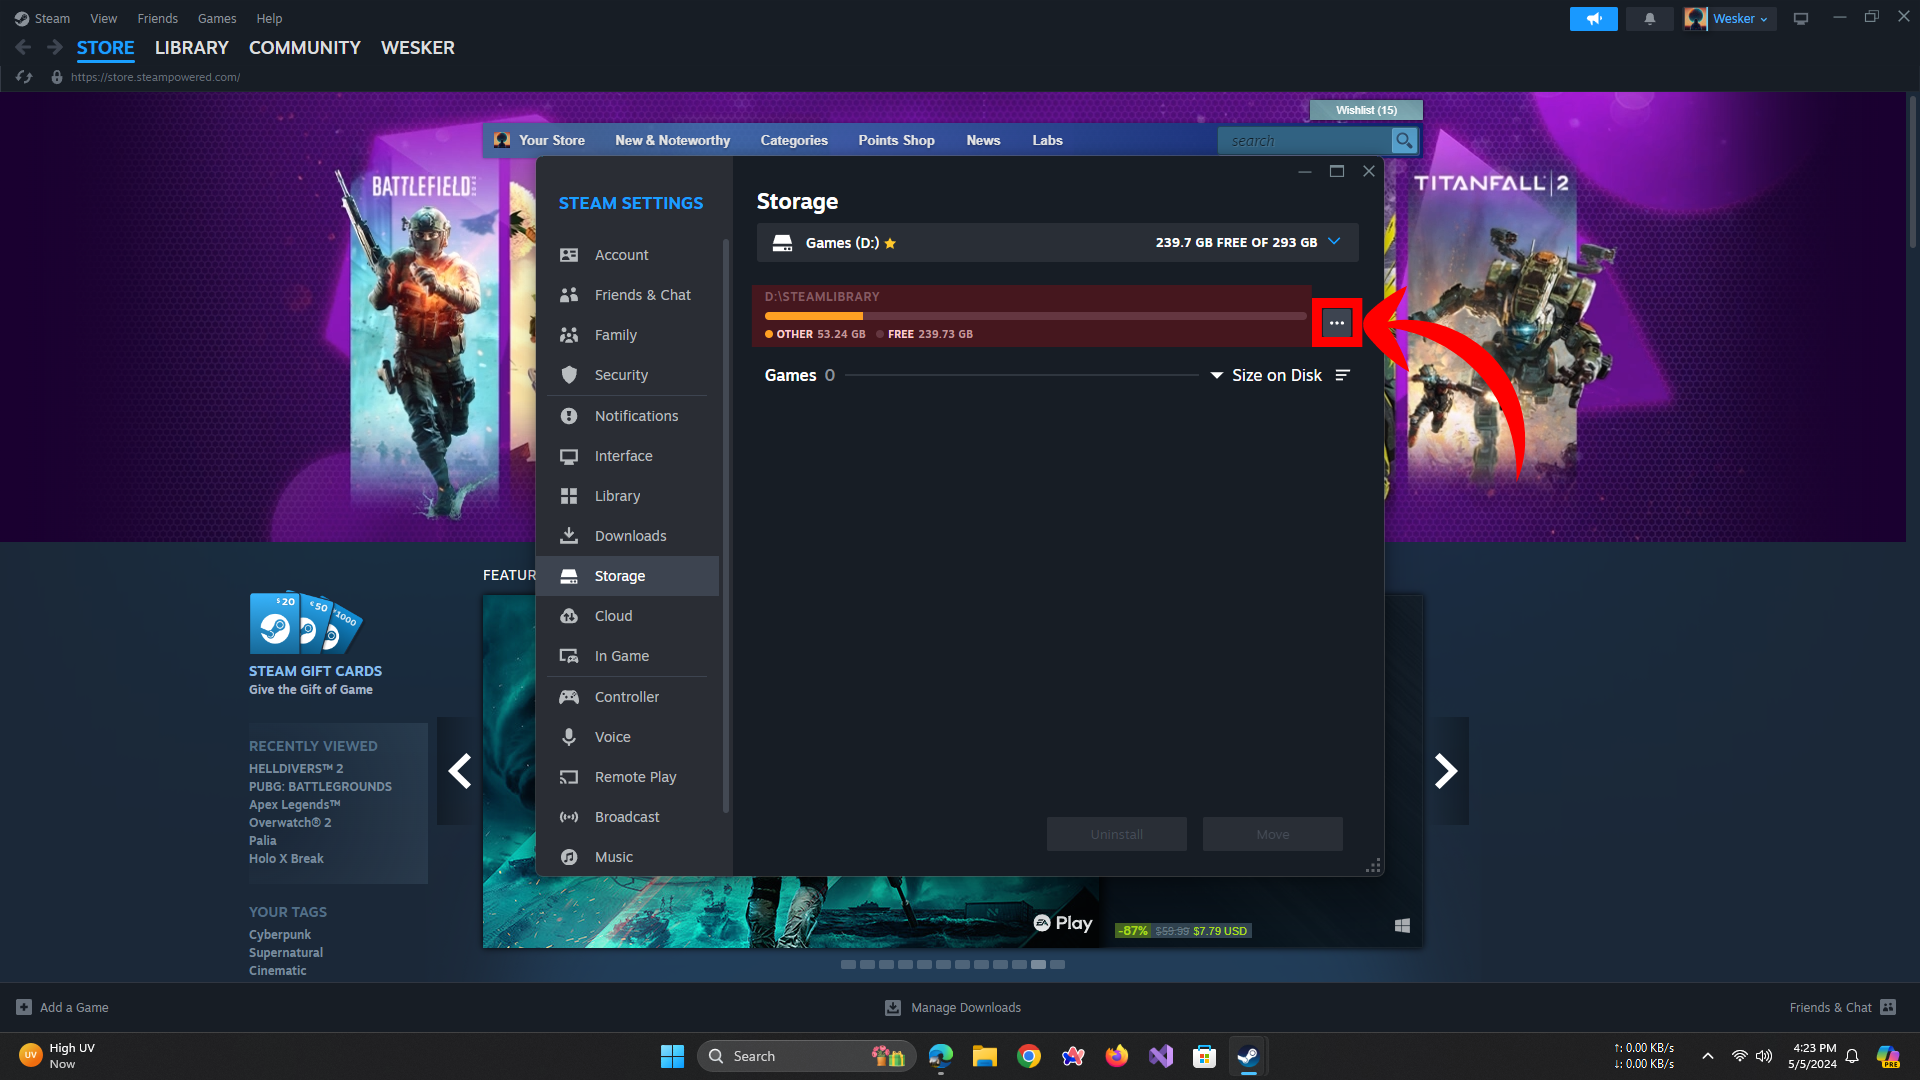The height and width of the screenshot is (1080, 1920).
Task: Click the D:\SteamLibrary storage usage bar
Action: 1034,316
